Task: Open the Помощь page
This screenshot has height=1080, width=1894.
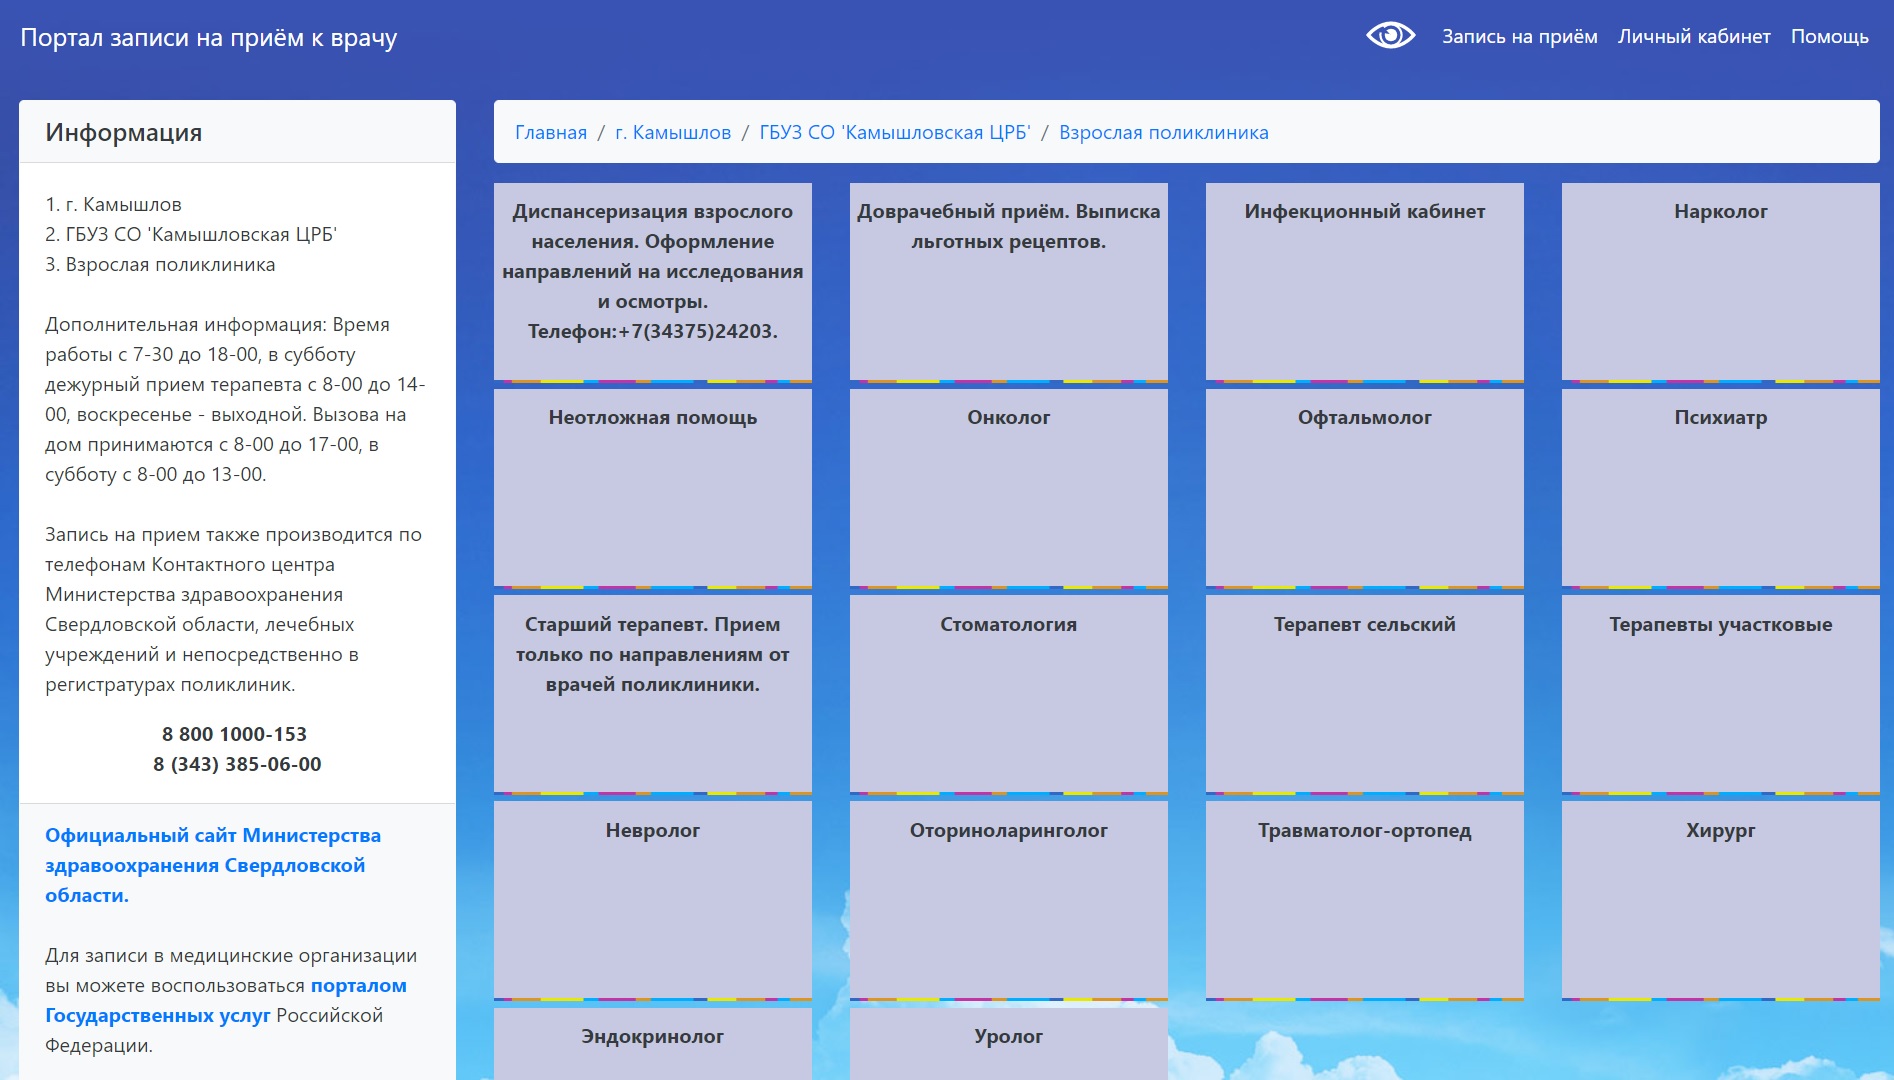Action: [1829, 37]
